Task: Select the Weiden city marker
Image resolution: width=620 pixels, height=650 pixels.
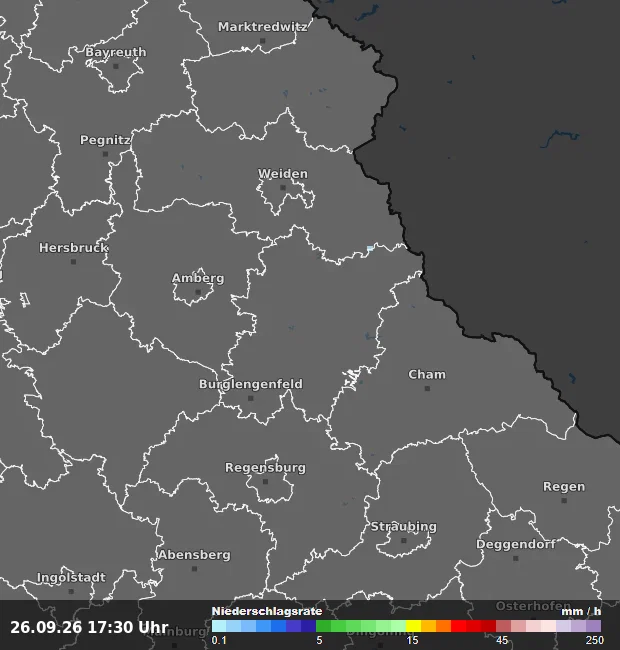Action: (x=283, y=188)
